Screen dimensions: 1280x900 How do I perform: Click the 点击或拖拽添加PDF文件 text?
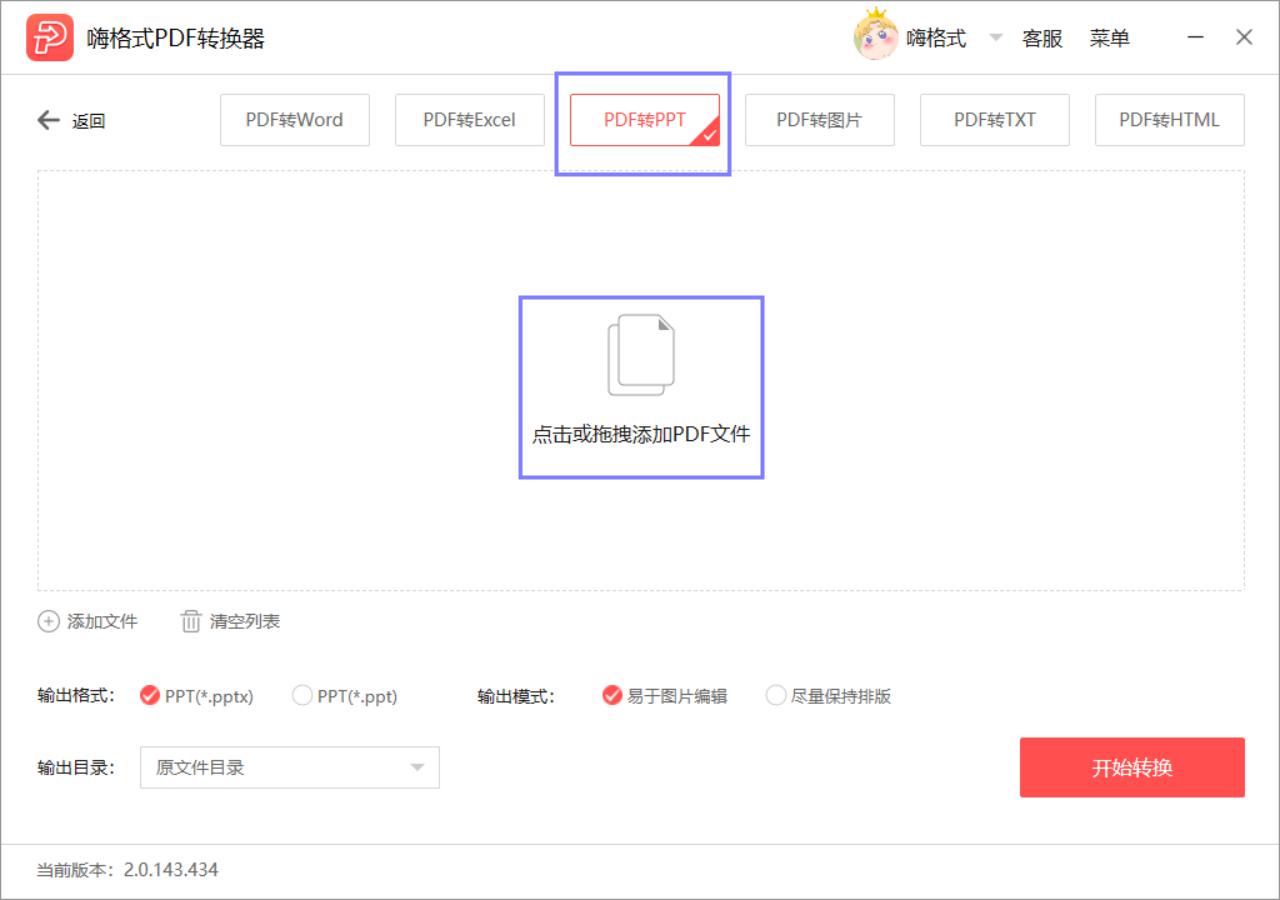tap(641, 434)
